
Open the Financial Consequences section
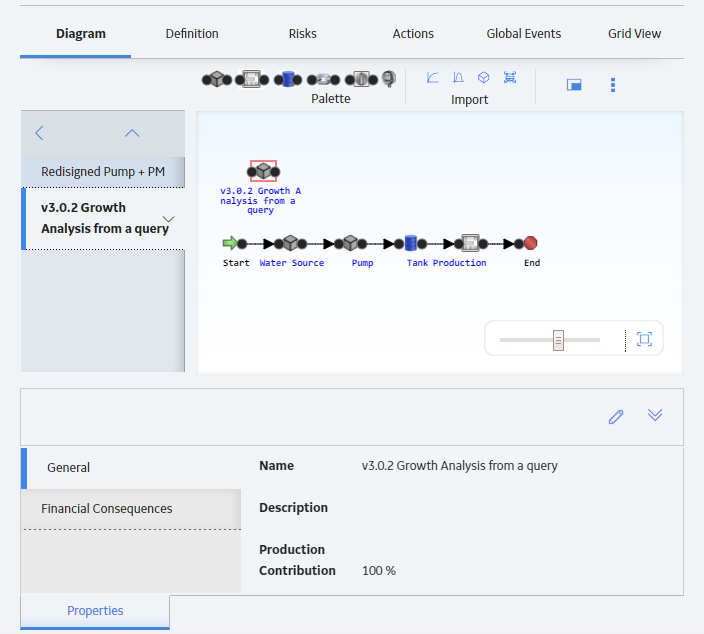click(x=131, y=509)
